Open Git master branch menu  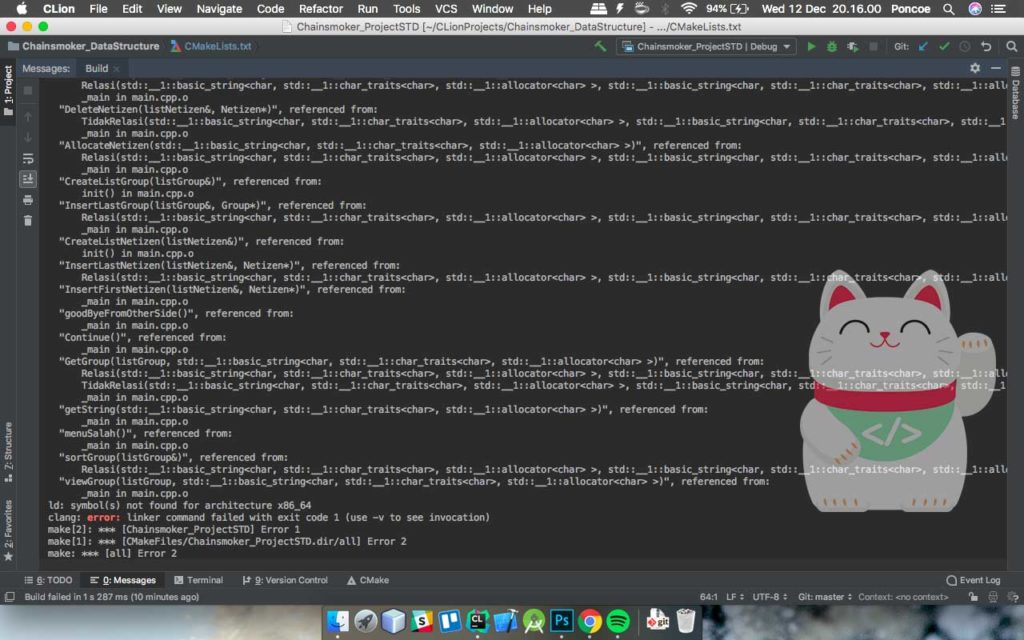825,597
